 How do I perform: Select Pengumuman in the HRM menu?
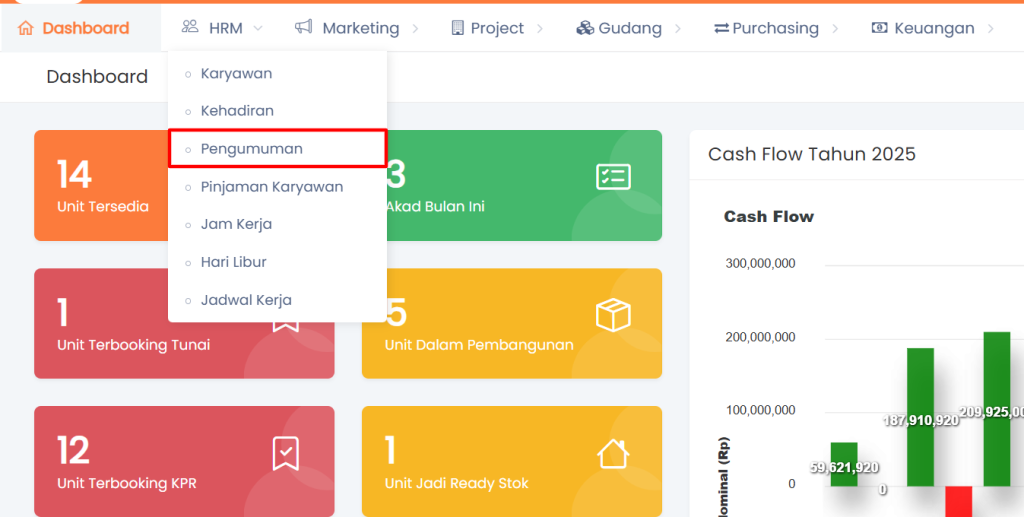click(251, 148)
